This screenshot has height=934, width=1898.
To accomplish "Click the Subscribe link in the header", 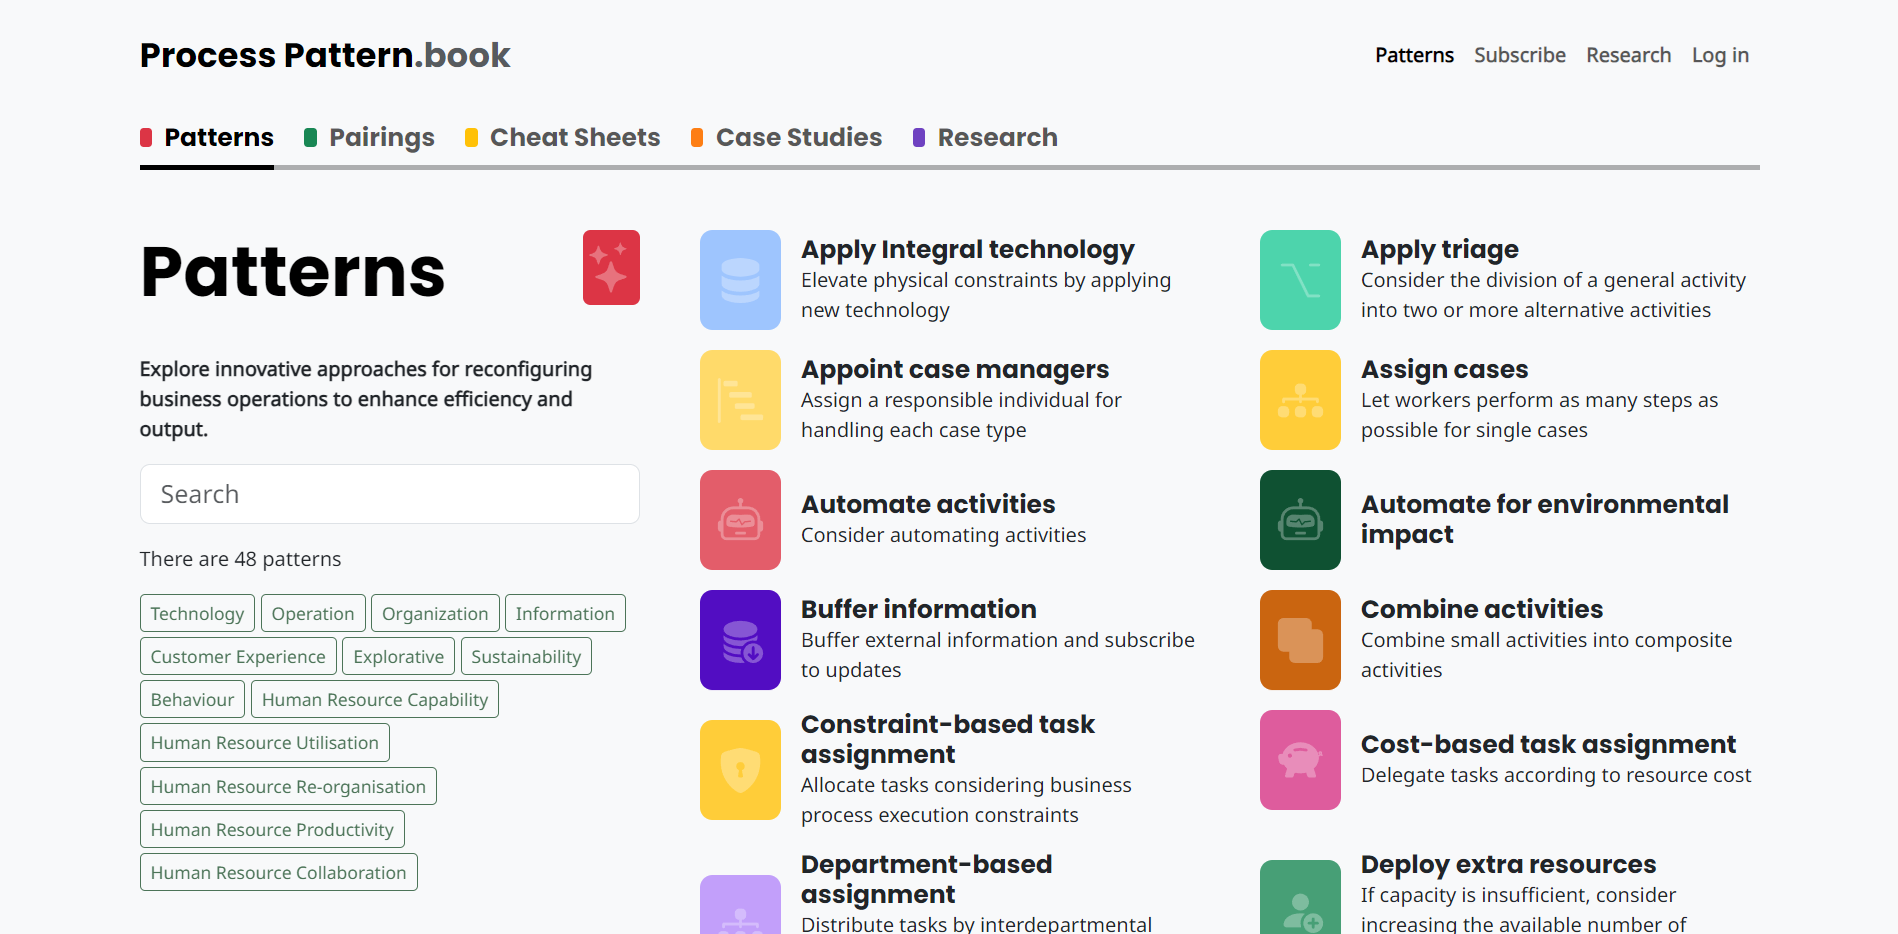I will (x=1519, y=55).
